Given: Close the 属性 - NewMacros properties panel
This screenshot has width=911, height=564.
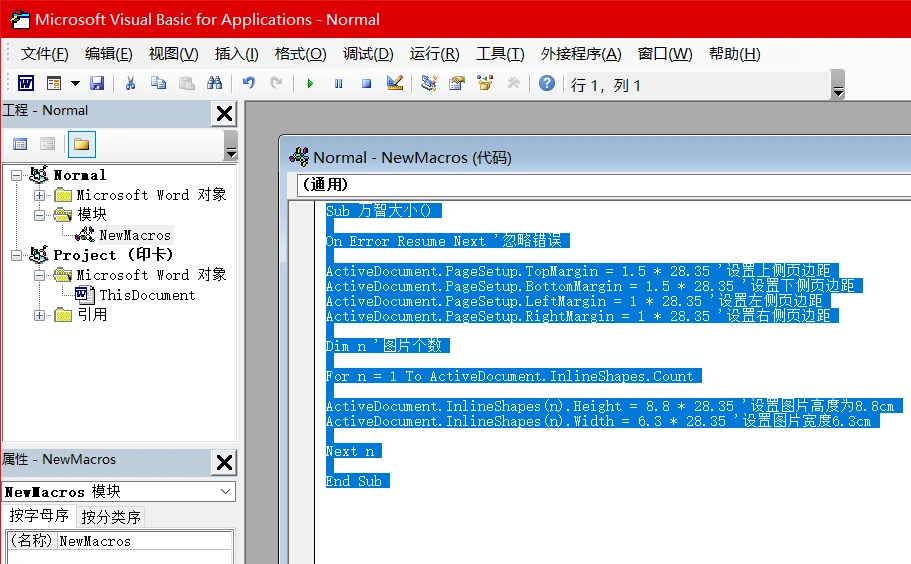Looking at the screenshot, I should 224,463.
